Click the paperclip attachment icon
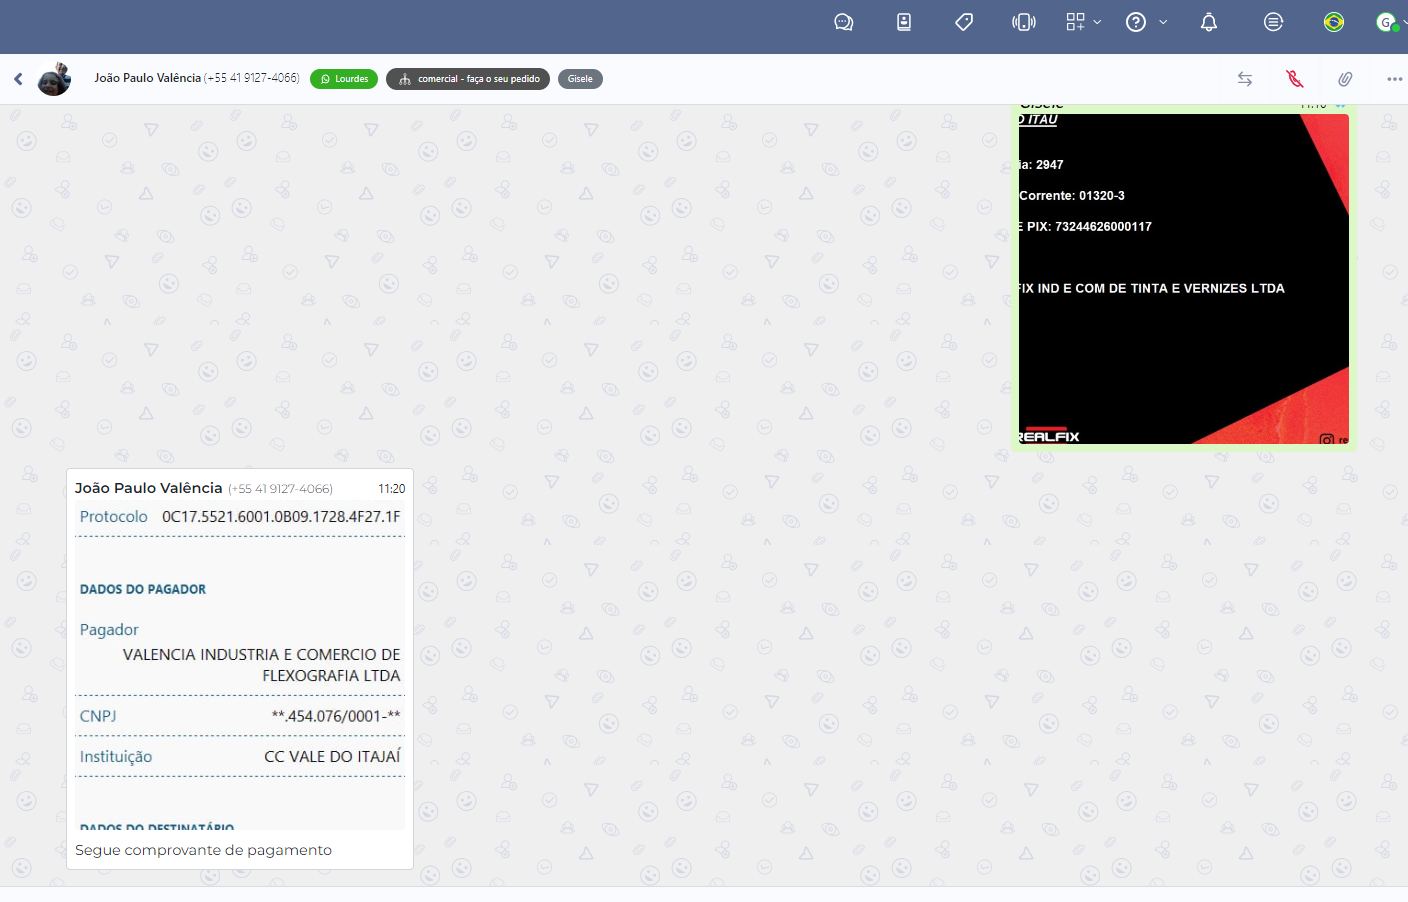The height and width of the screenshot is (902, 1408). click(x=1345, y=79)
